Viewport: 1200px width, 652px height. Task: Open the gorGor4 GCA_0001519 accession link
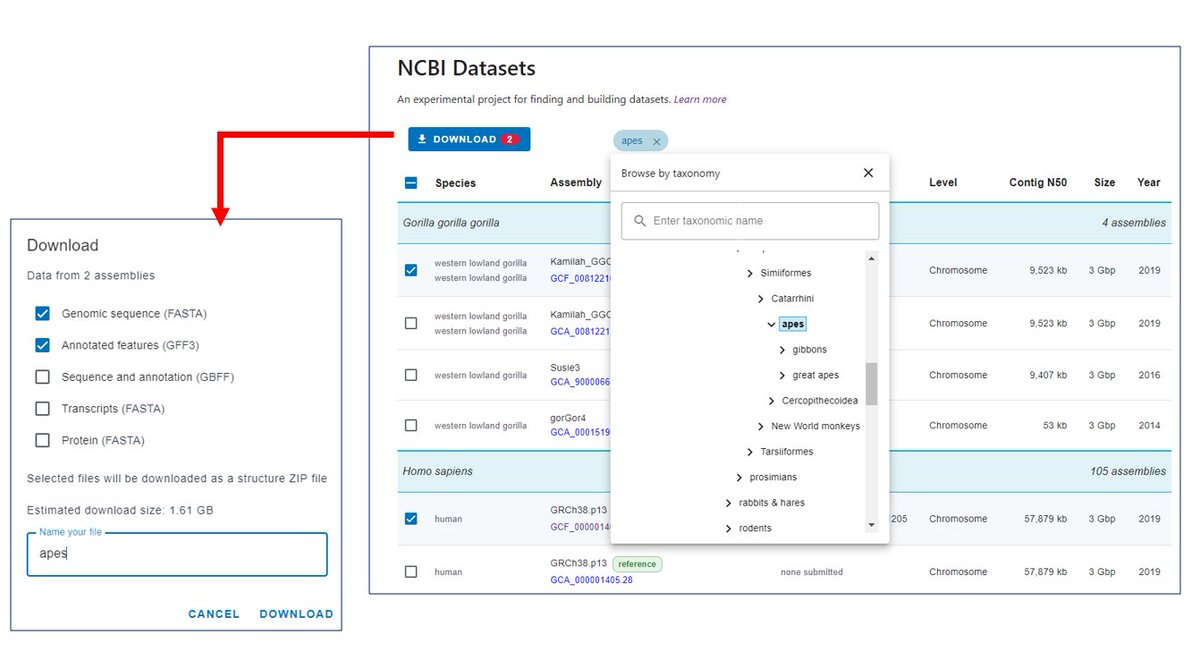(x=580, y=432)
